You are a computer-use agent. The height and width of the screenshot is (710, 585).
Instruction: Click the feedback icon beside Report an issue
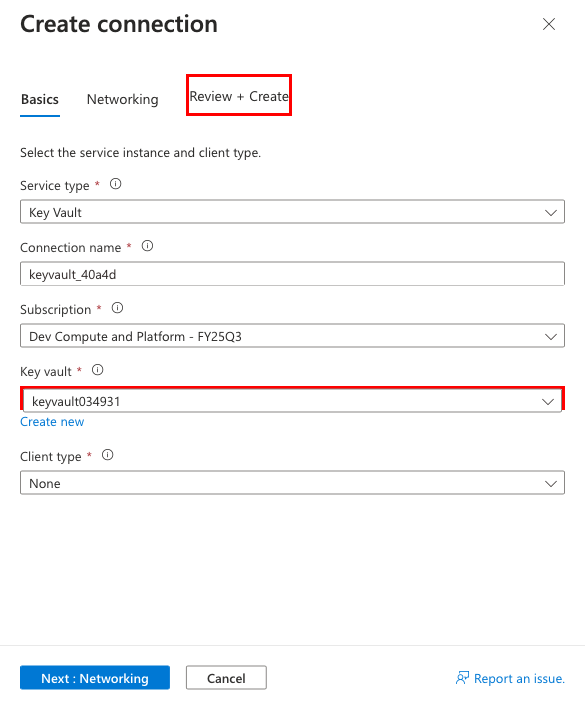pos(462,678)
